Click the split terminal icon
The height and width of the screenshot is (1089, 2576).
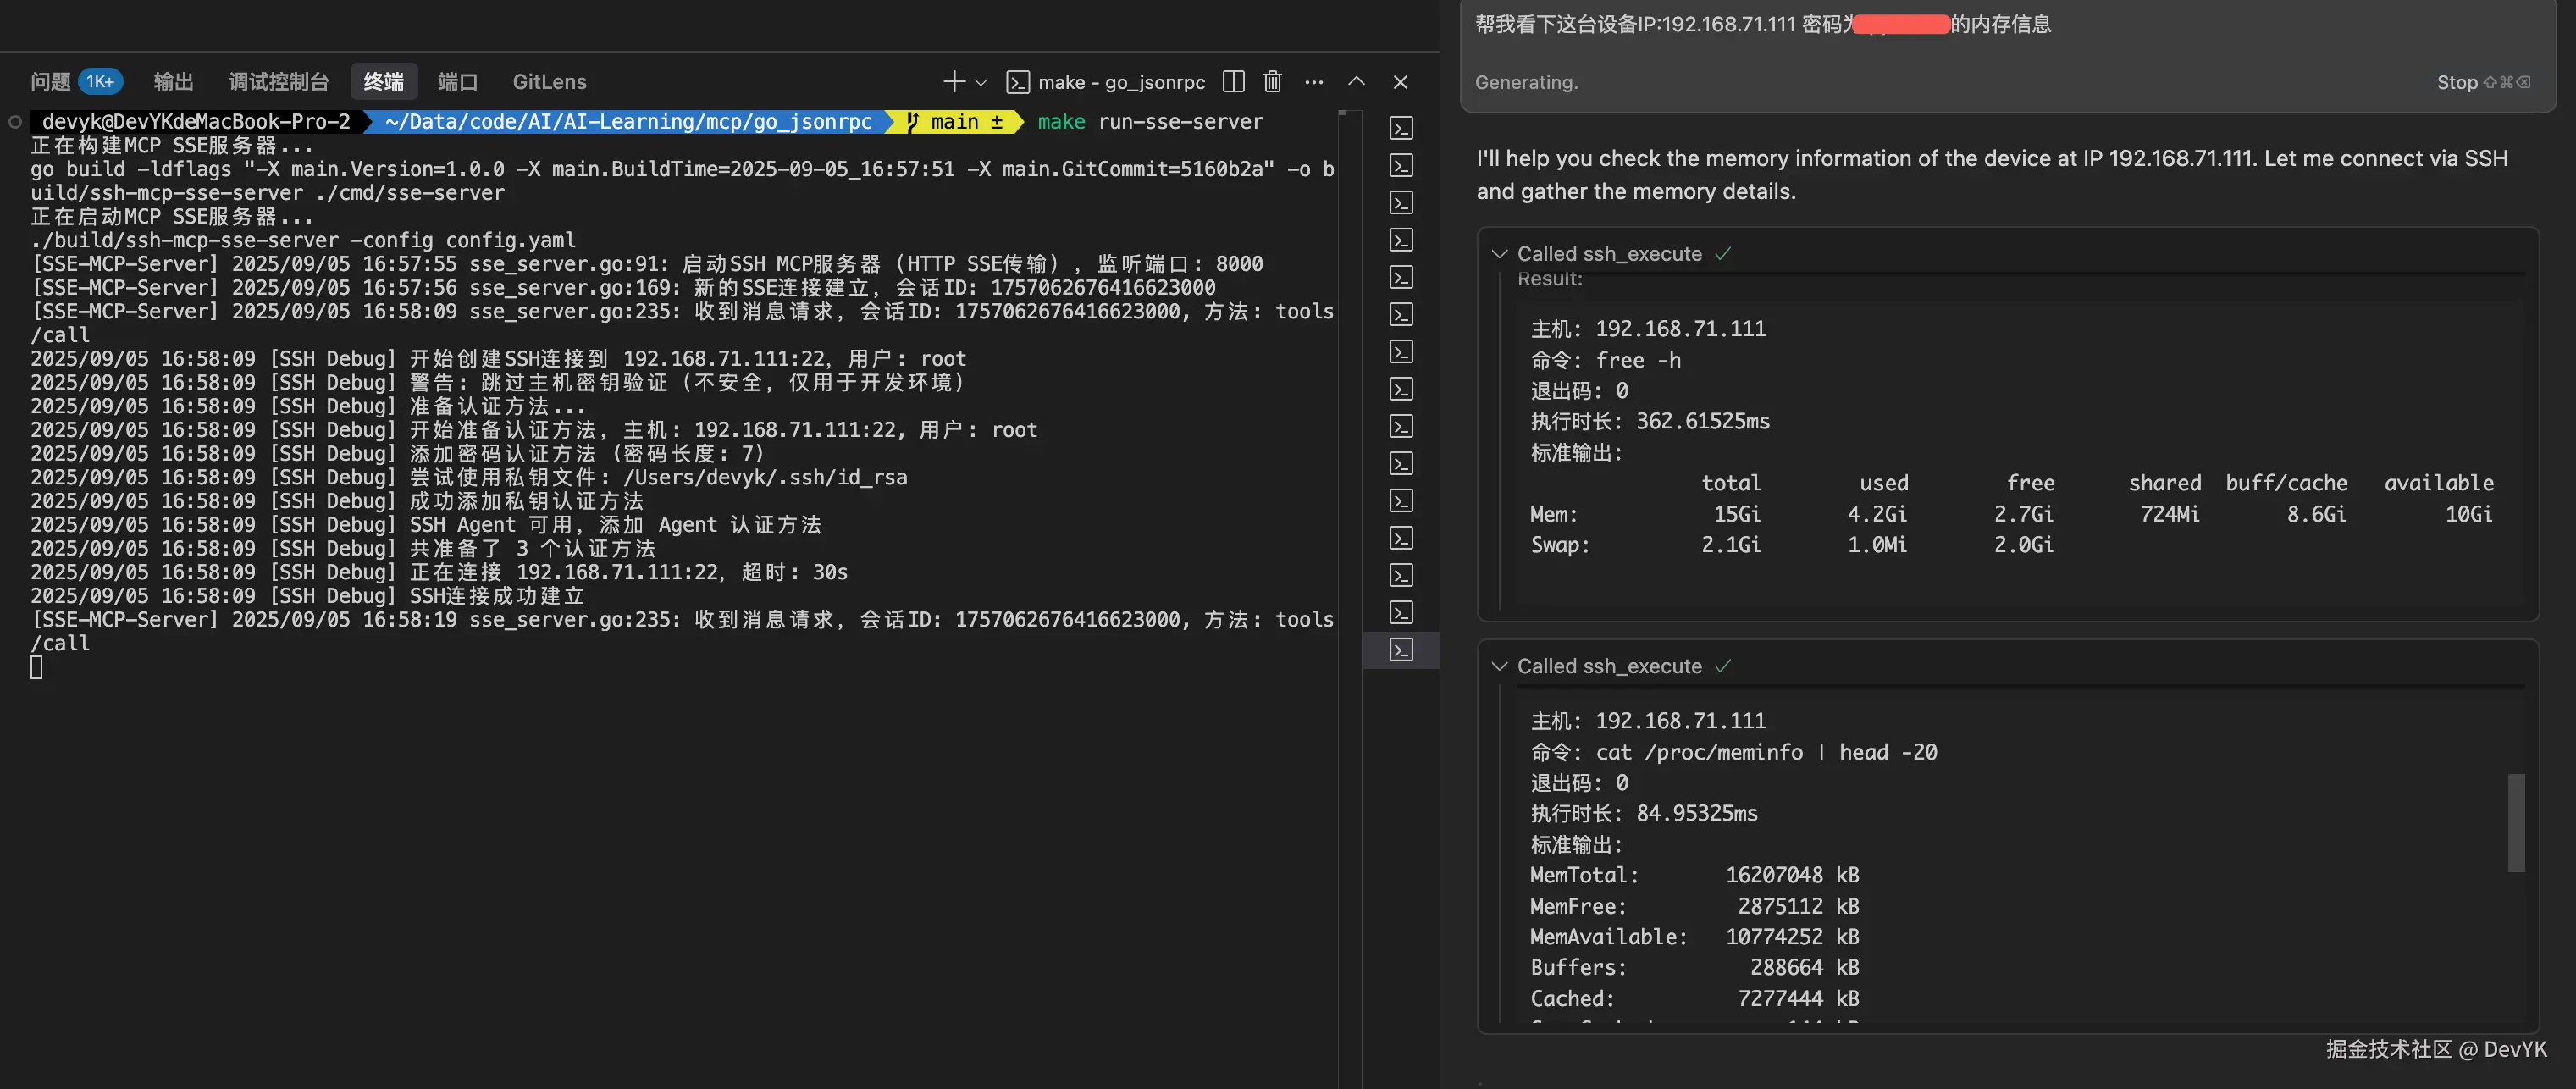(1233, 81)
